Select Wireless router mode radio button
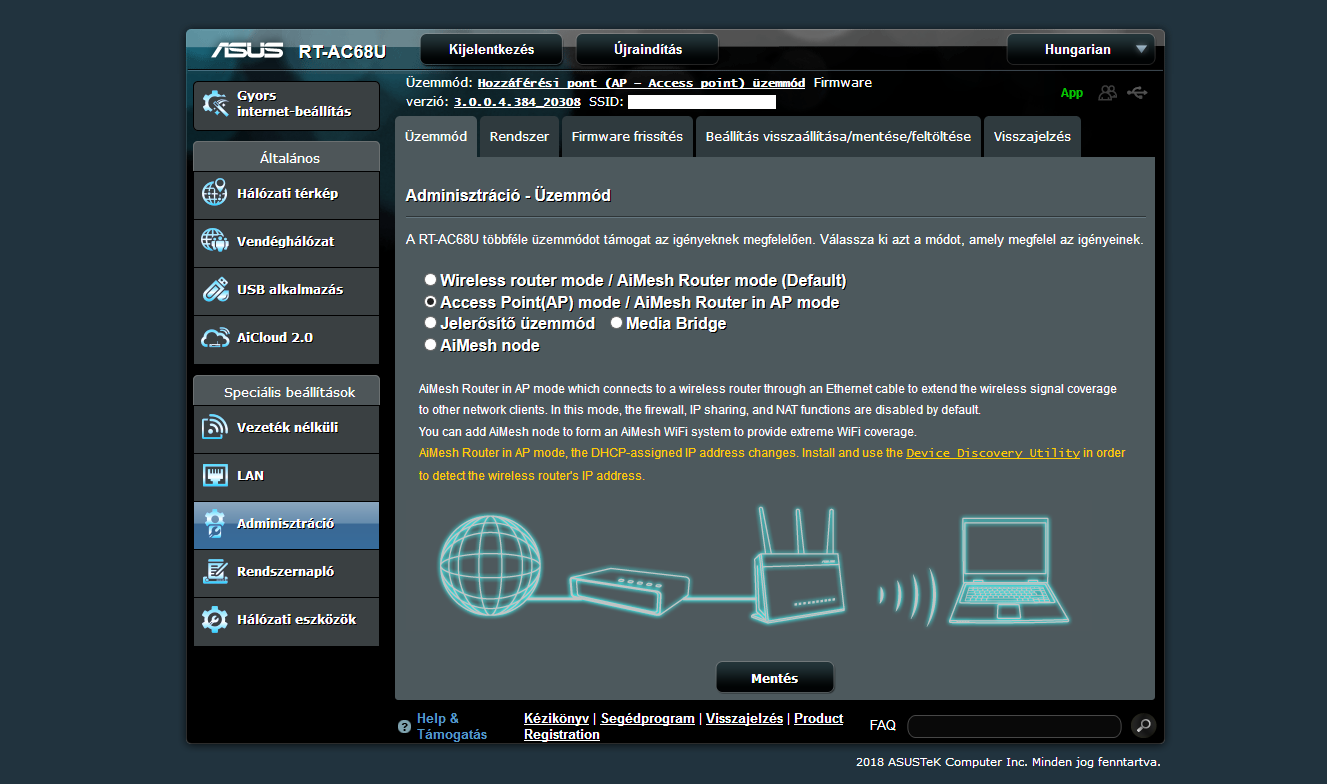This screenshot has height=784, width=1327. tap(430, 280)
